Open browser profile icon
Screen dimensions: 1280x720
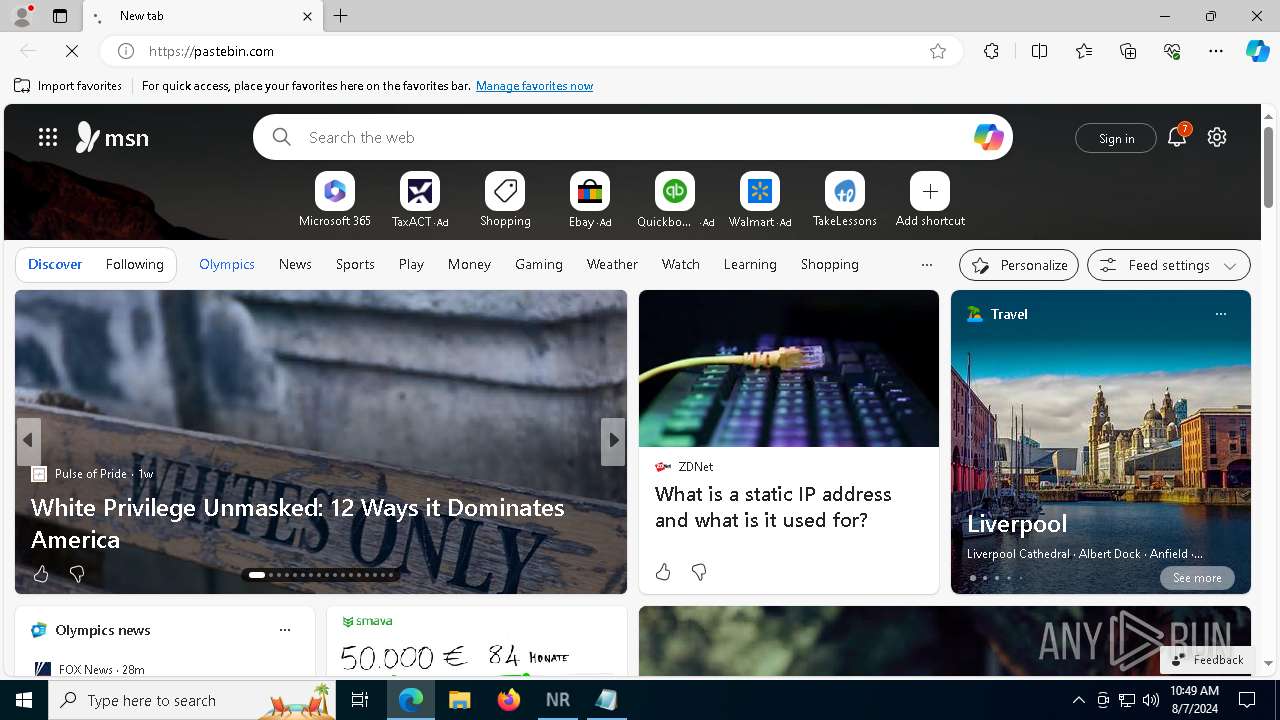21,16
